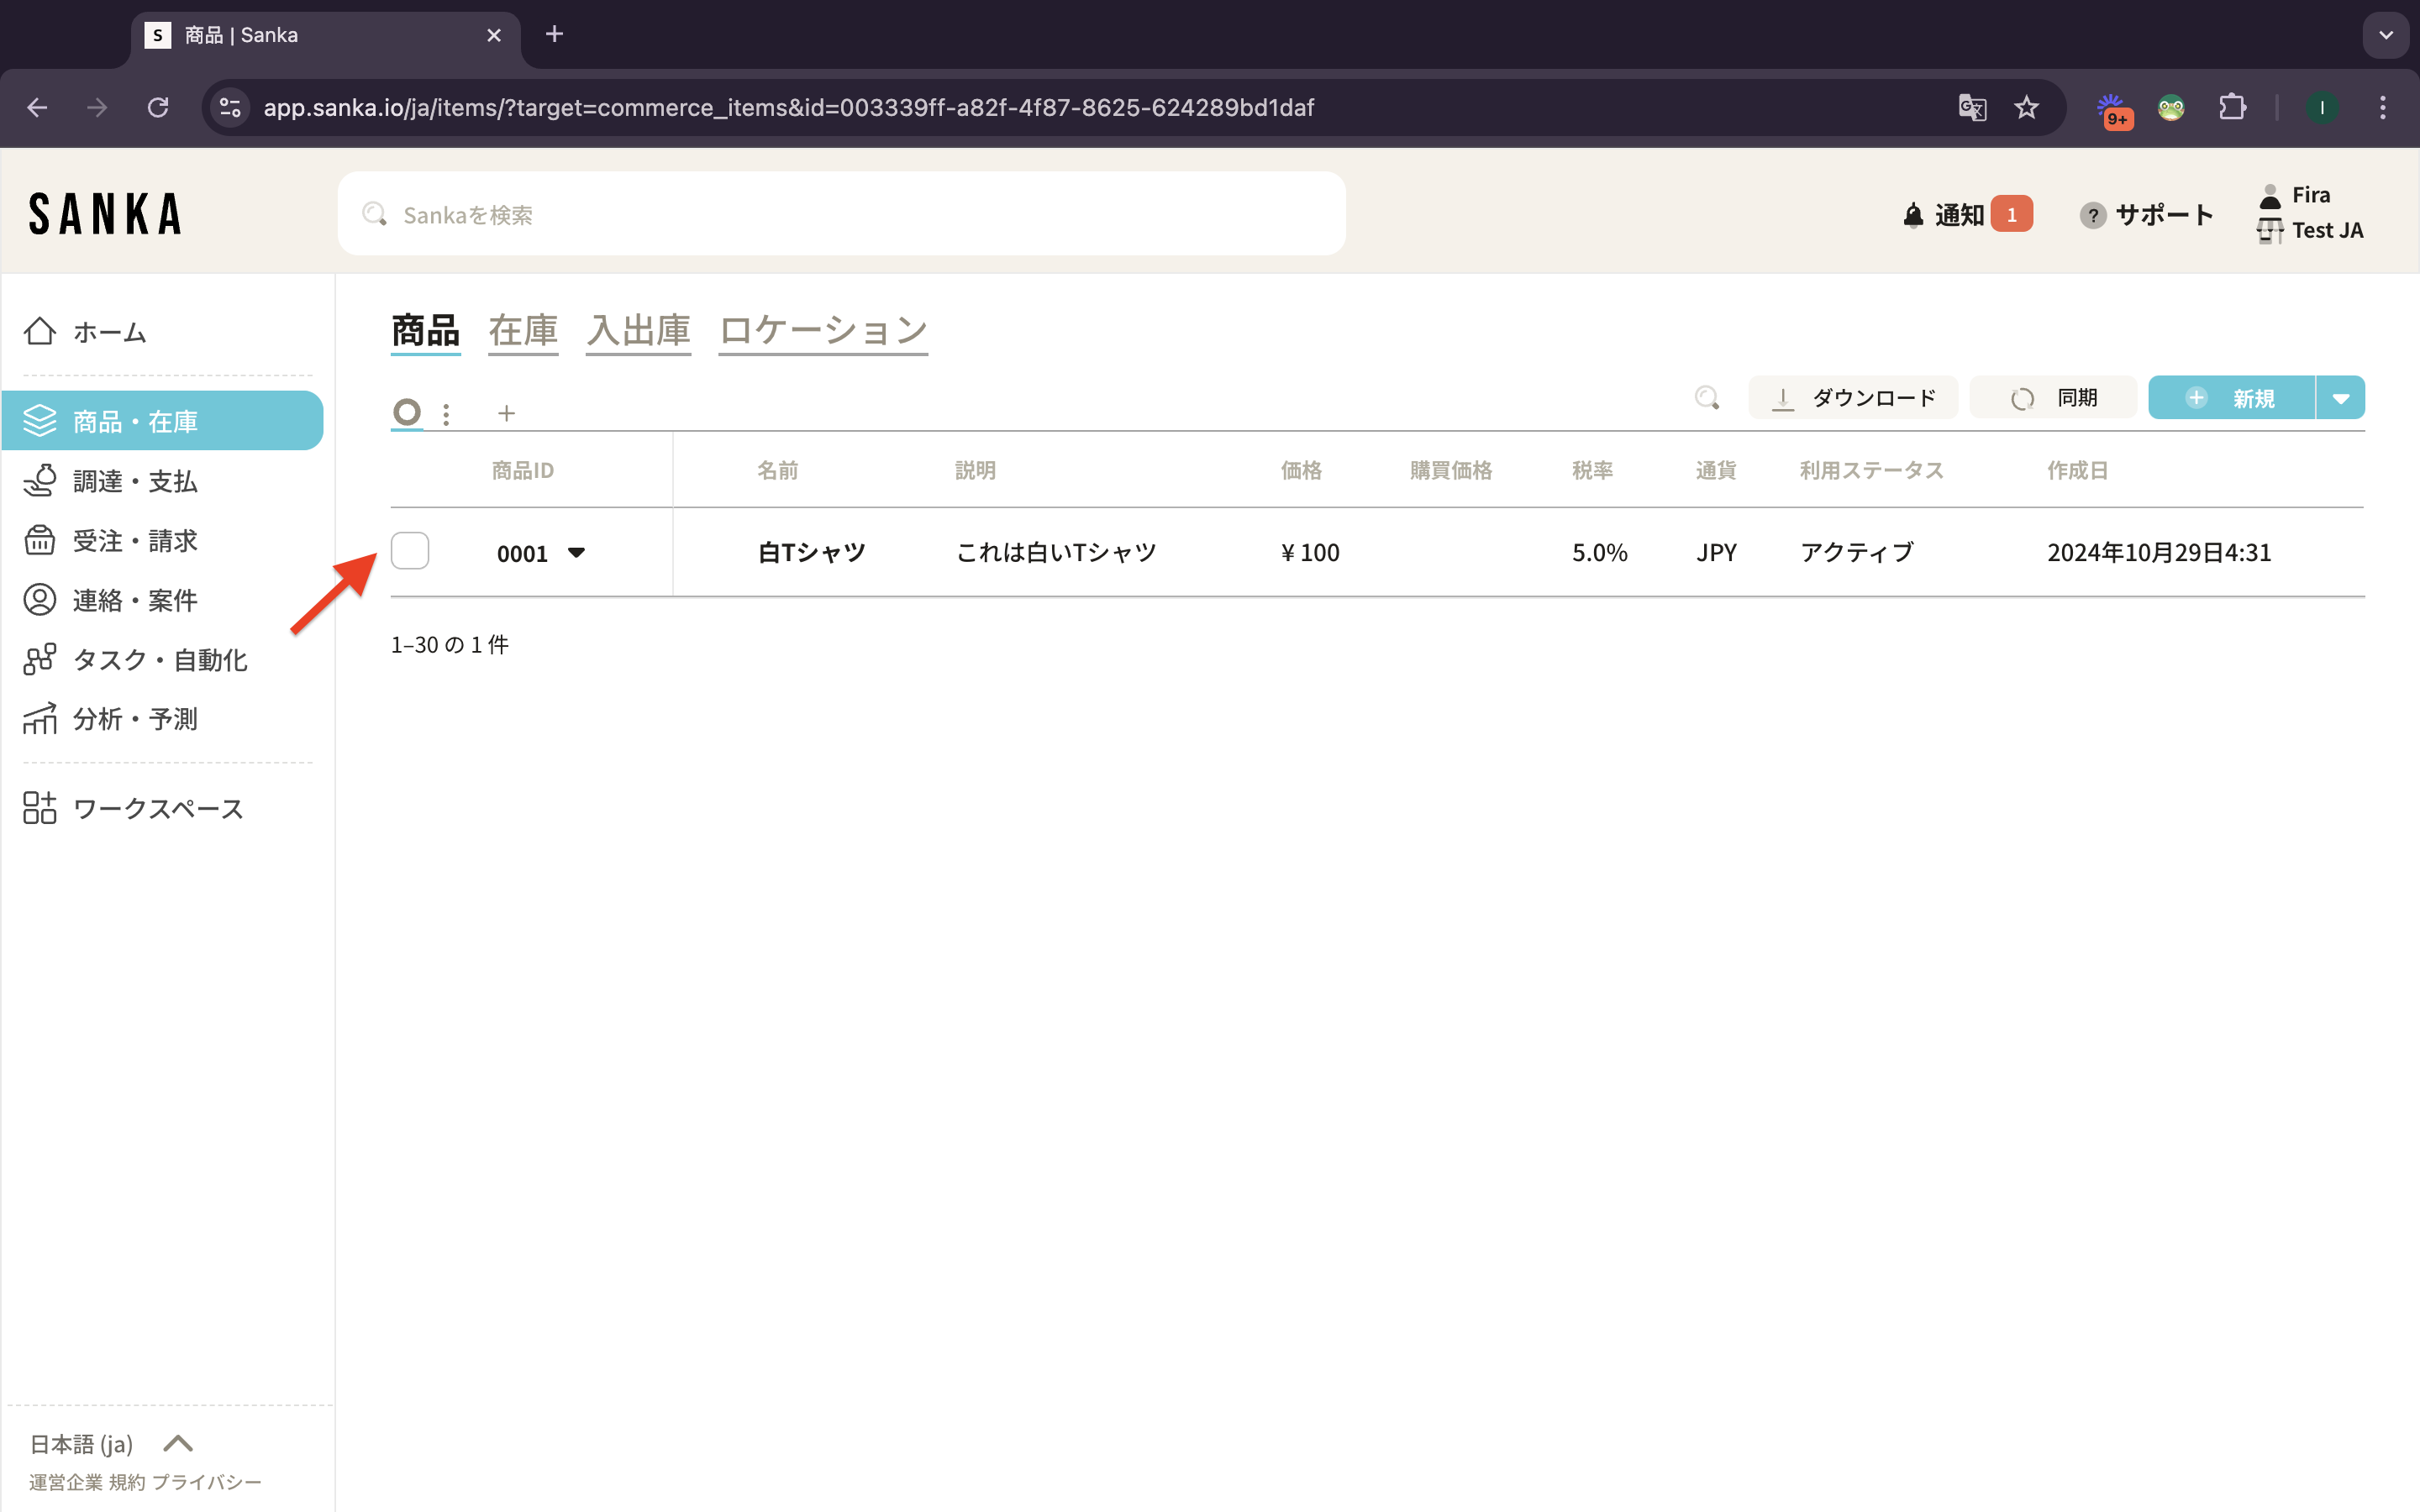The image size is (2420, 1512).
Task: Click the Home house icon in sidebar
Action: [x=40, y=331]
